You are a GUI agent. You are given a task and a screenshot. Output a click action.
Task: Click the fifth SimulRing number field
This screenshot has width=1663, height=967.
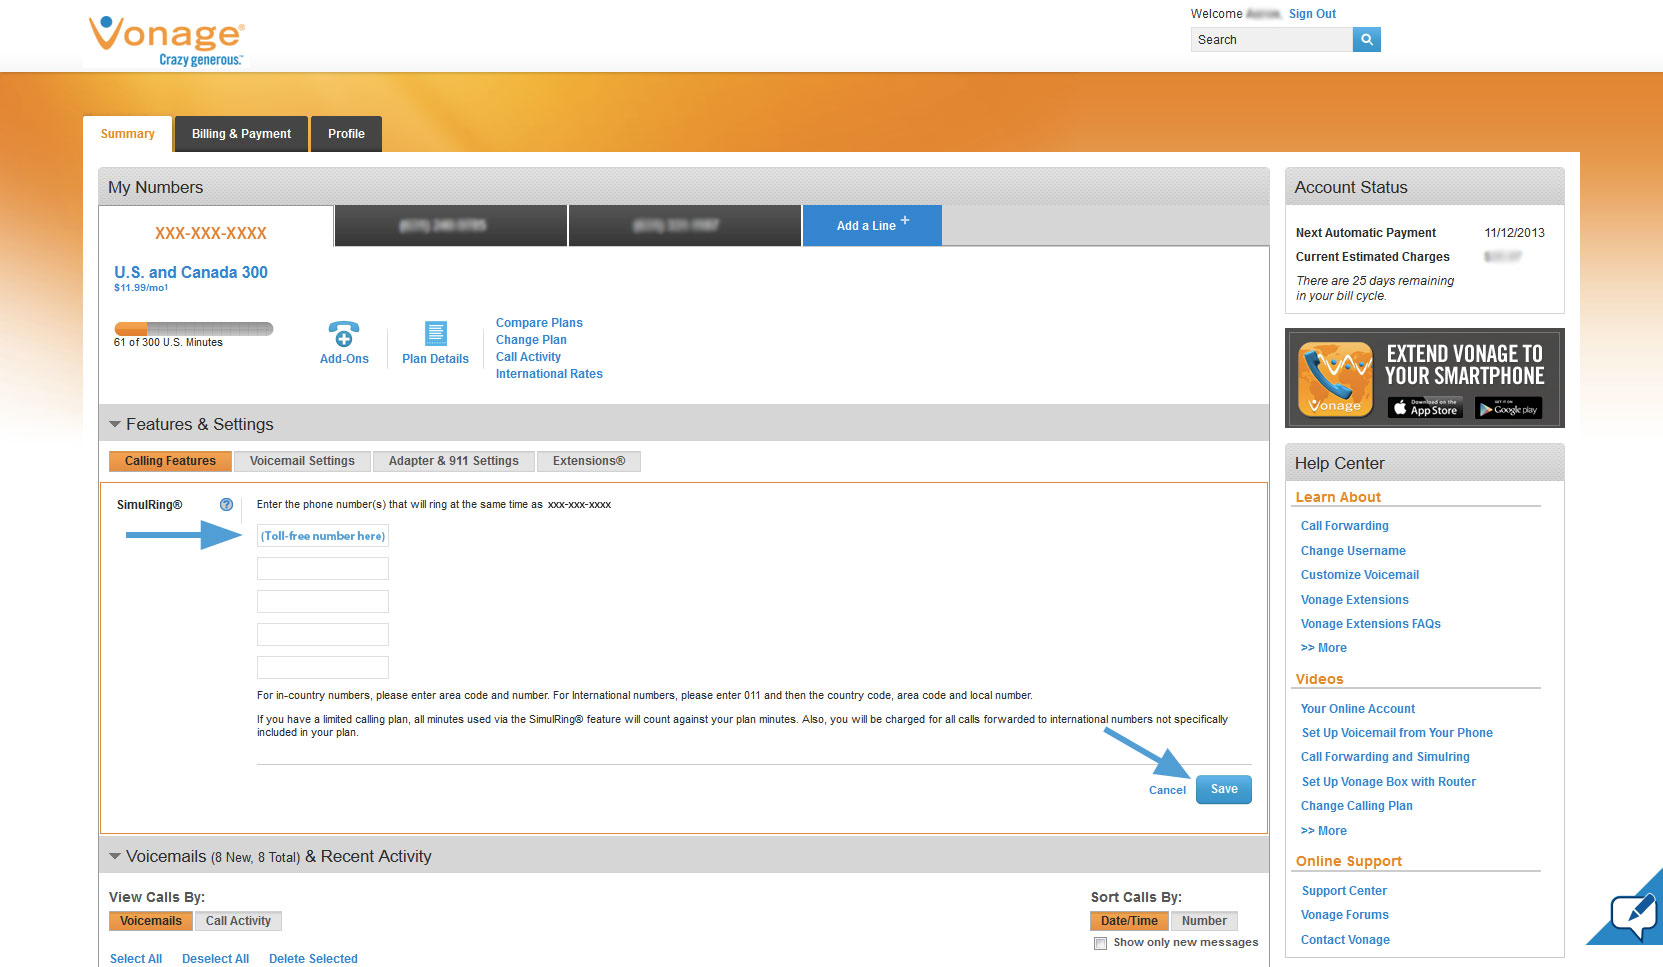click(x=323, y=668)
